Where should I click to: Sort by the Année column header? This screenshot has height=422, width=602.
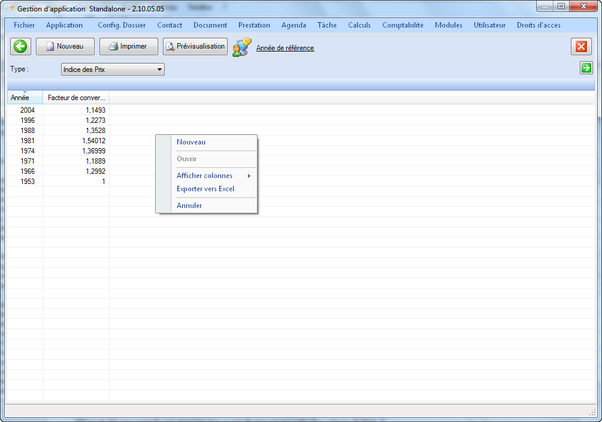(x=20, y=98)
